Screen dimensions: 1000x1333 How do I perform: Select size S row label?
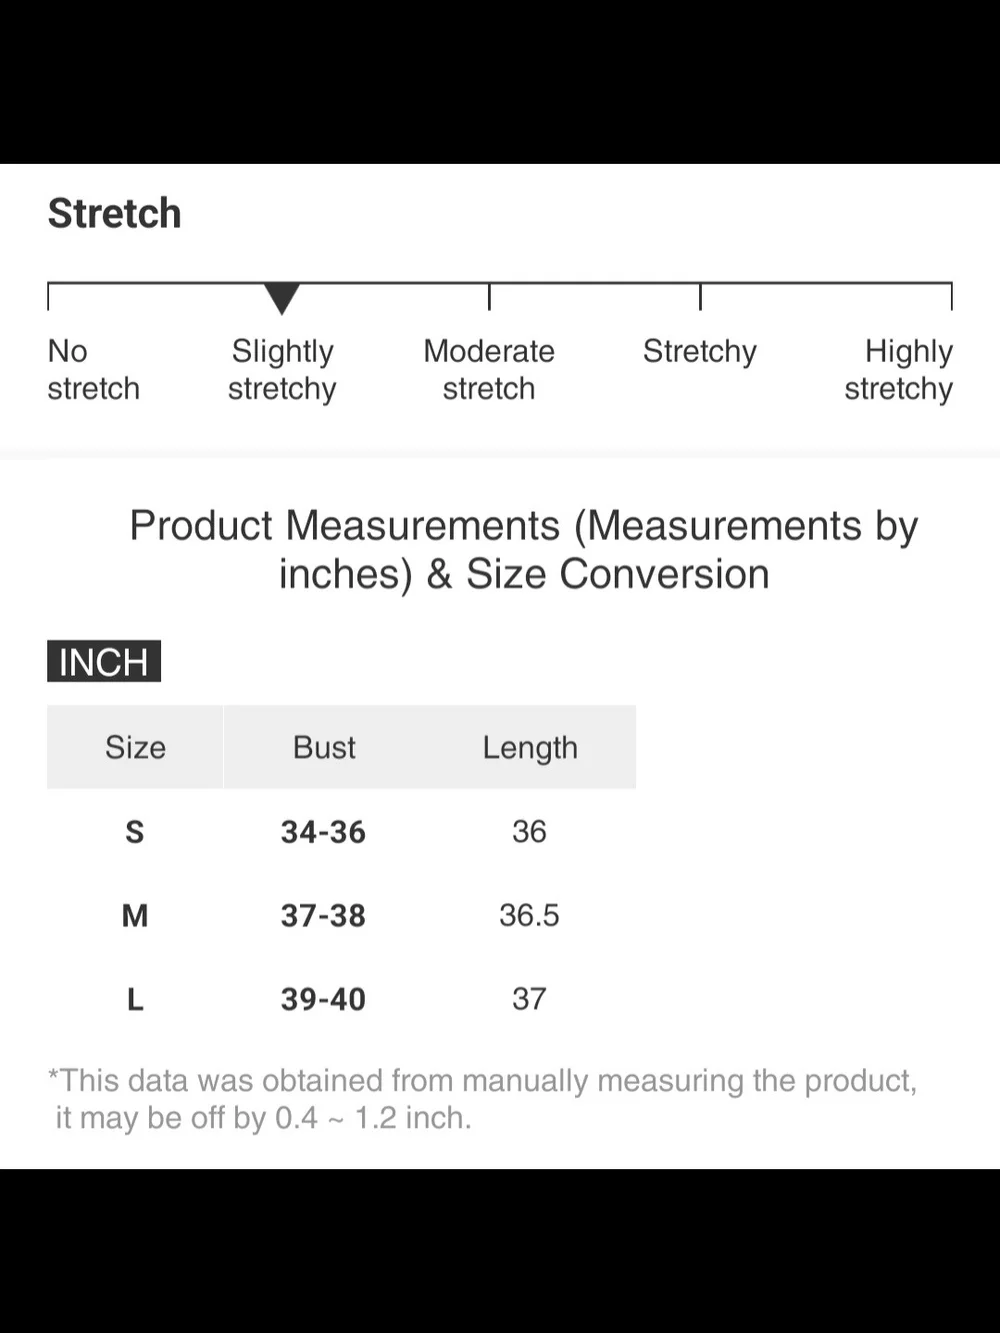pos(135,832)
